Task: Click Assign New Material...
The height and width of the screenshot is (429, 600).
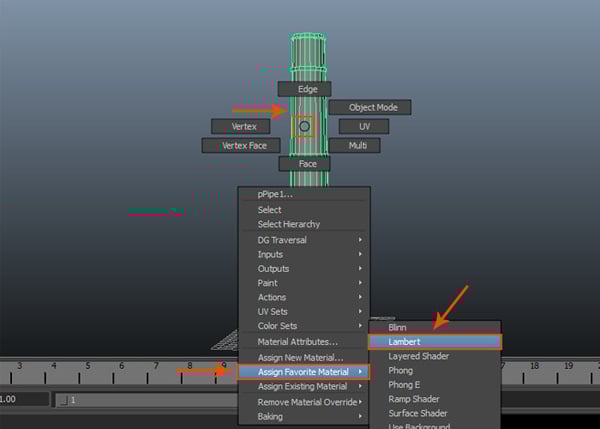Action: tap(300, 357)
